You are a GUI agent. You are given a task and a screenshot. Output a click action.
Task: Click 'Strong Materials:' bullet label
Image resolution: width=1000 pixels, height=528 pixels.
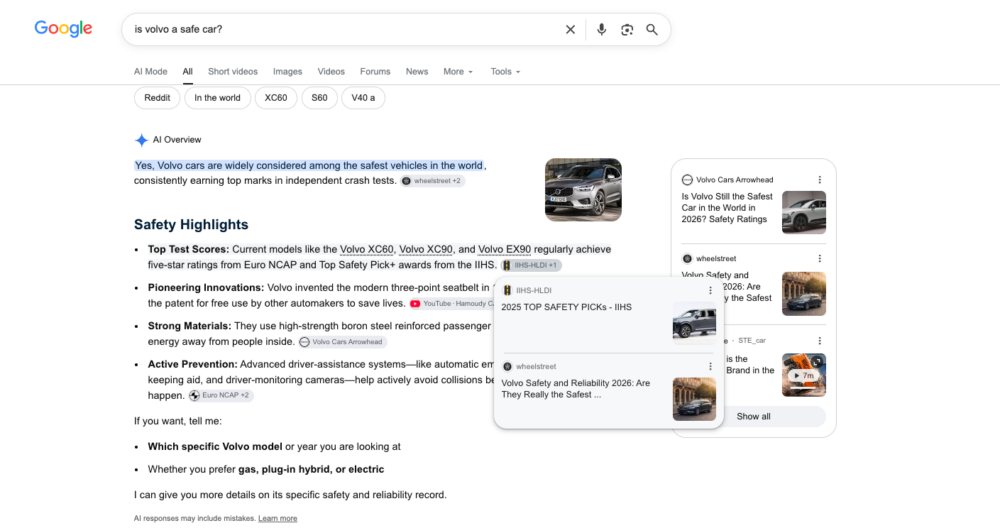[189, 326]
